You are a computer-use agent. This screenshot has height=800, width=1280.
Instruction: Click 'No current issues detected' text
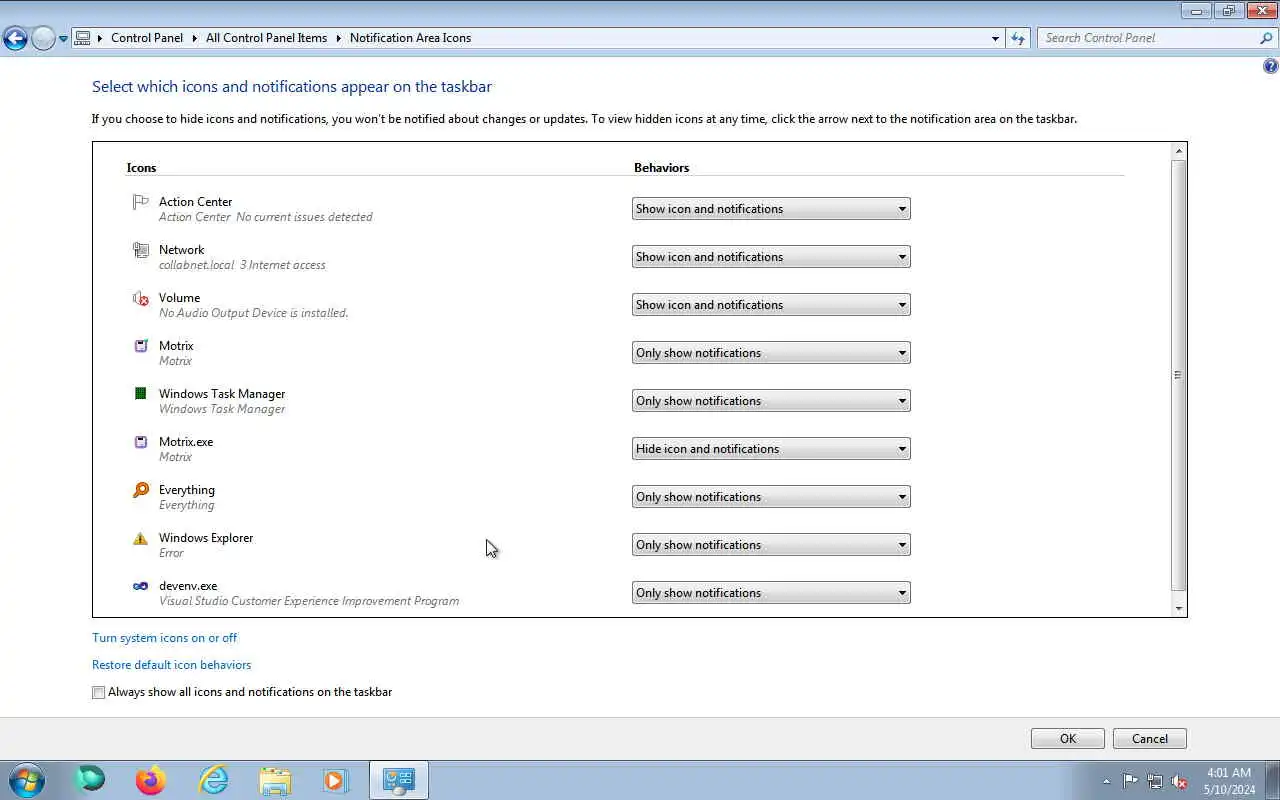pos(304,217)
